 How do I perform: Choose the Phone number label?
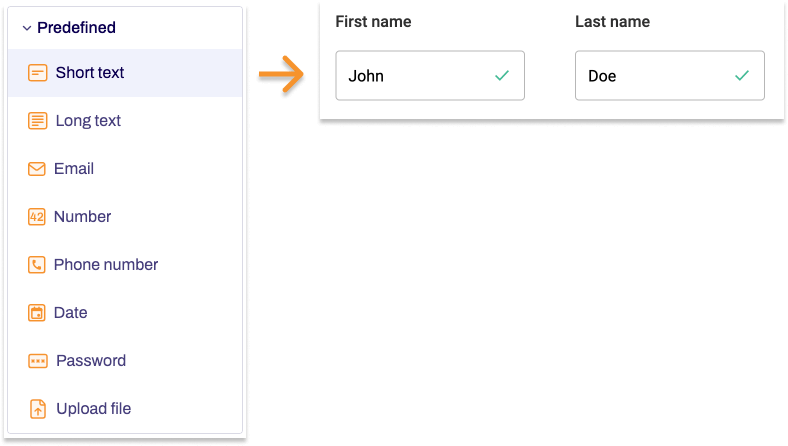pos(106,265)
